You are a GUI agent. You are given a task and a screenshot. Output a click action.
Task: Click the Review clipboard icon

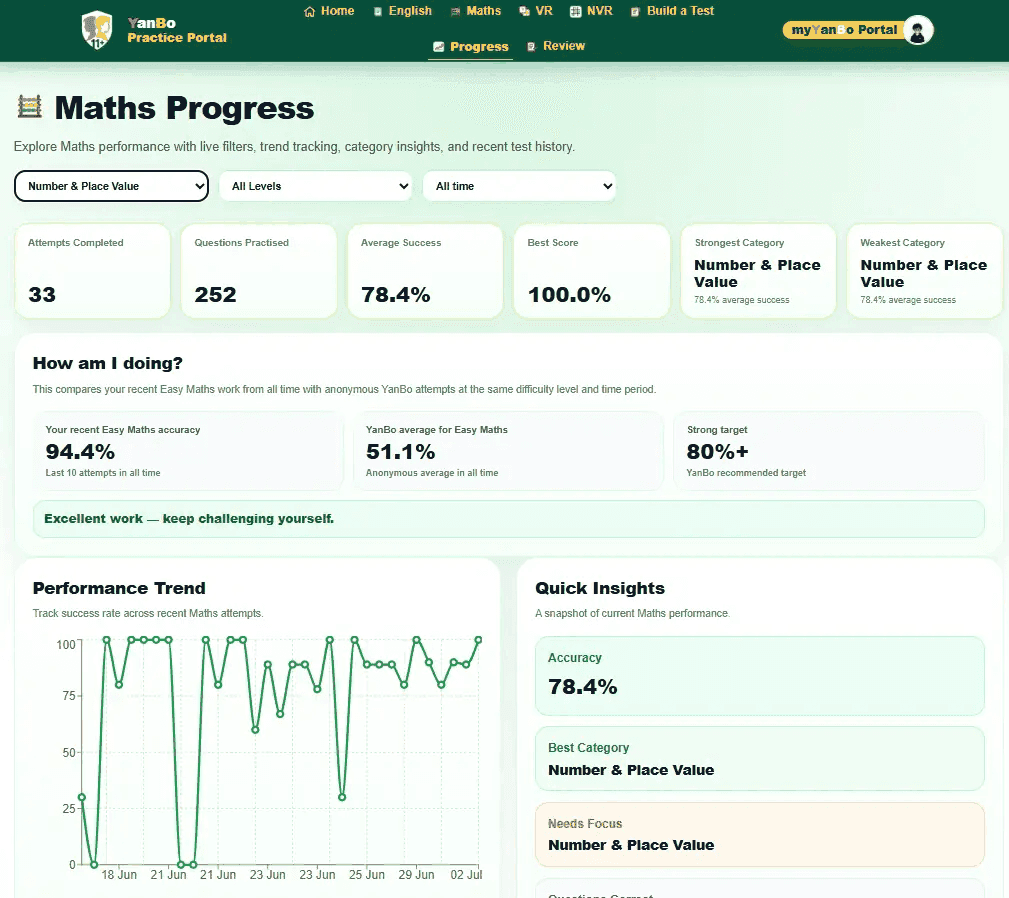(532, 46)
